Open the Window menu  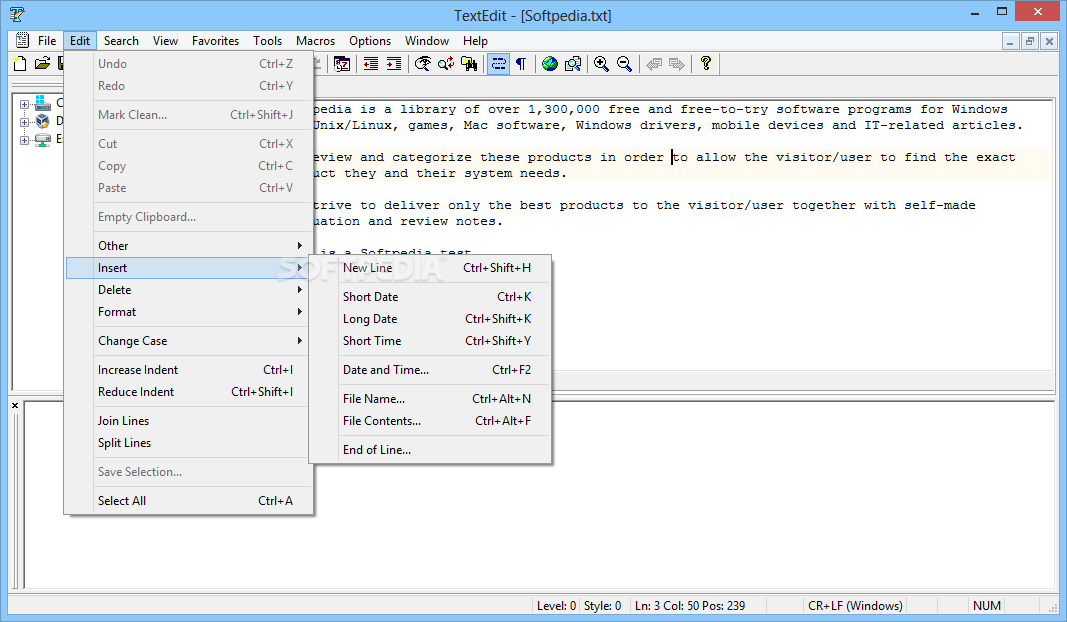pos(427,41)
